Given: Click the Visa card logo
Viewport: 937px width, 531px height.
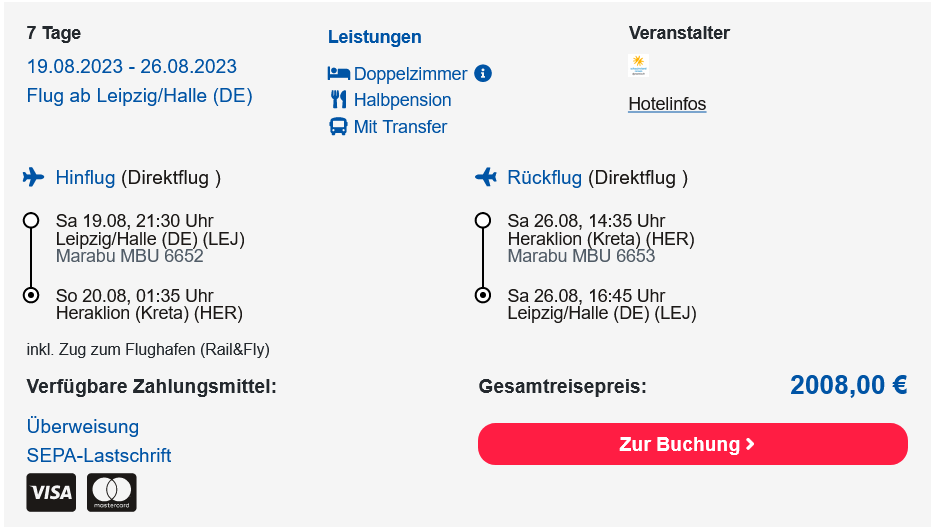Looking at the screenshot, I should (x=51, y=492).
